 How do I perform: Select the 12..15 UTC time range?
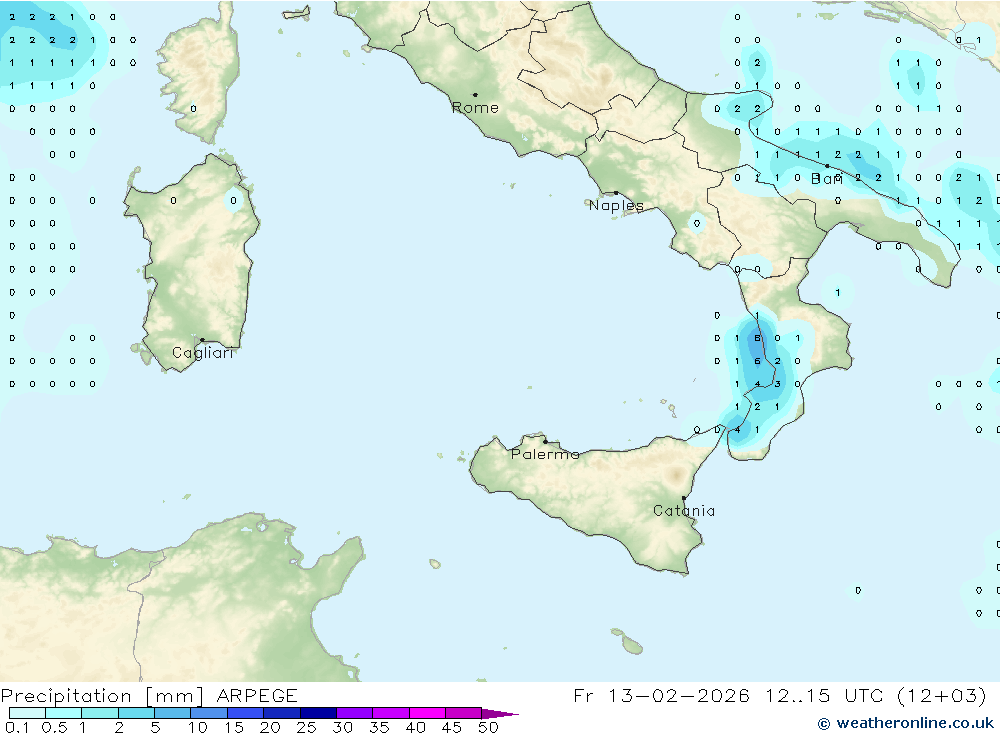click(814, 696)
